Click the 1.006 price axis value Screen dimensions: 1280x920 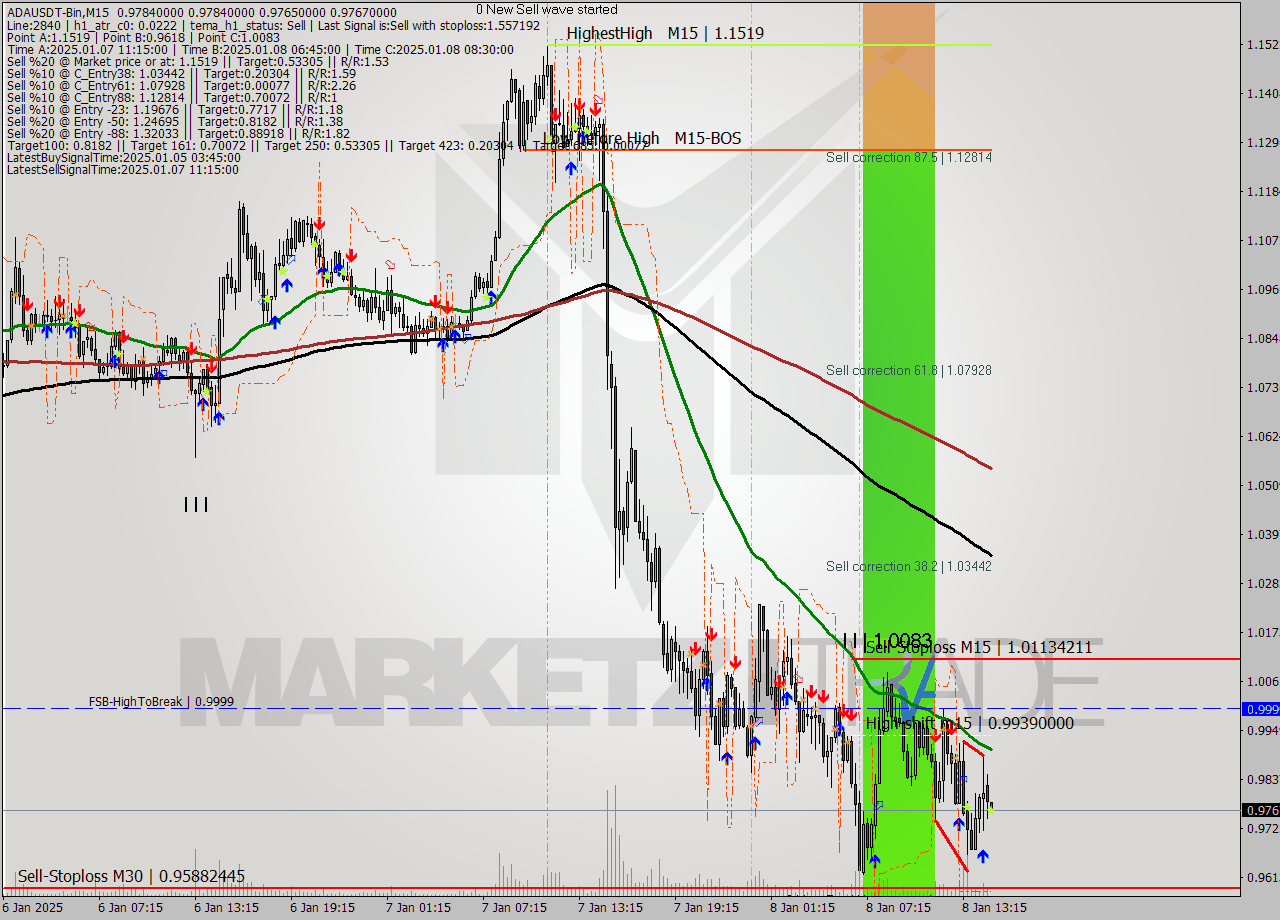point(1262,682)
